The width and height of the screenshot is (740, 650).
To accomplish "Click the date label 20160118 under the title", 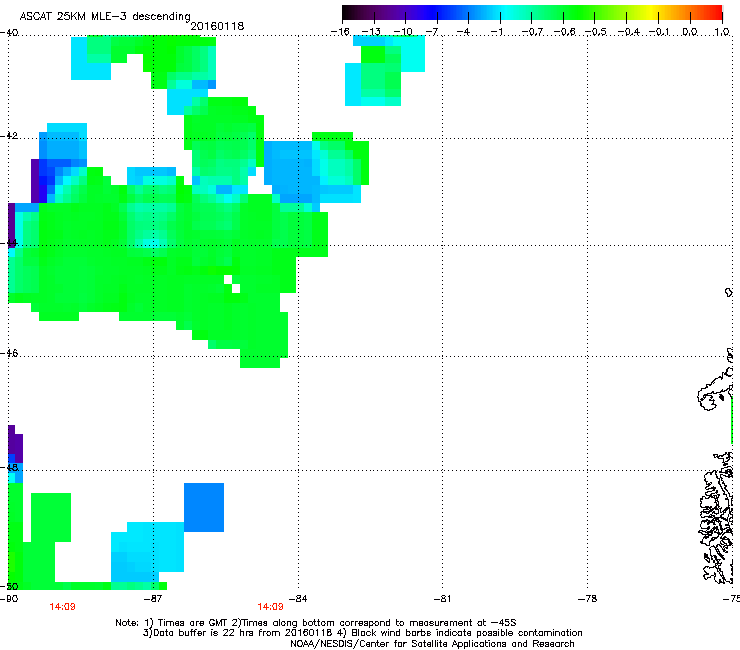I will point(217,26).
